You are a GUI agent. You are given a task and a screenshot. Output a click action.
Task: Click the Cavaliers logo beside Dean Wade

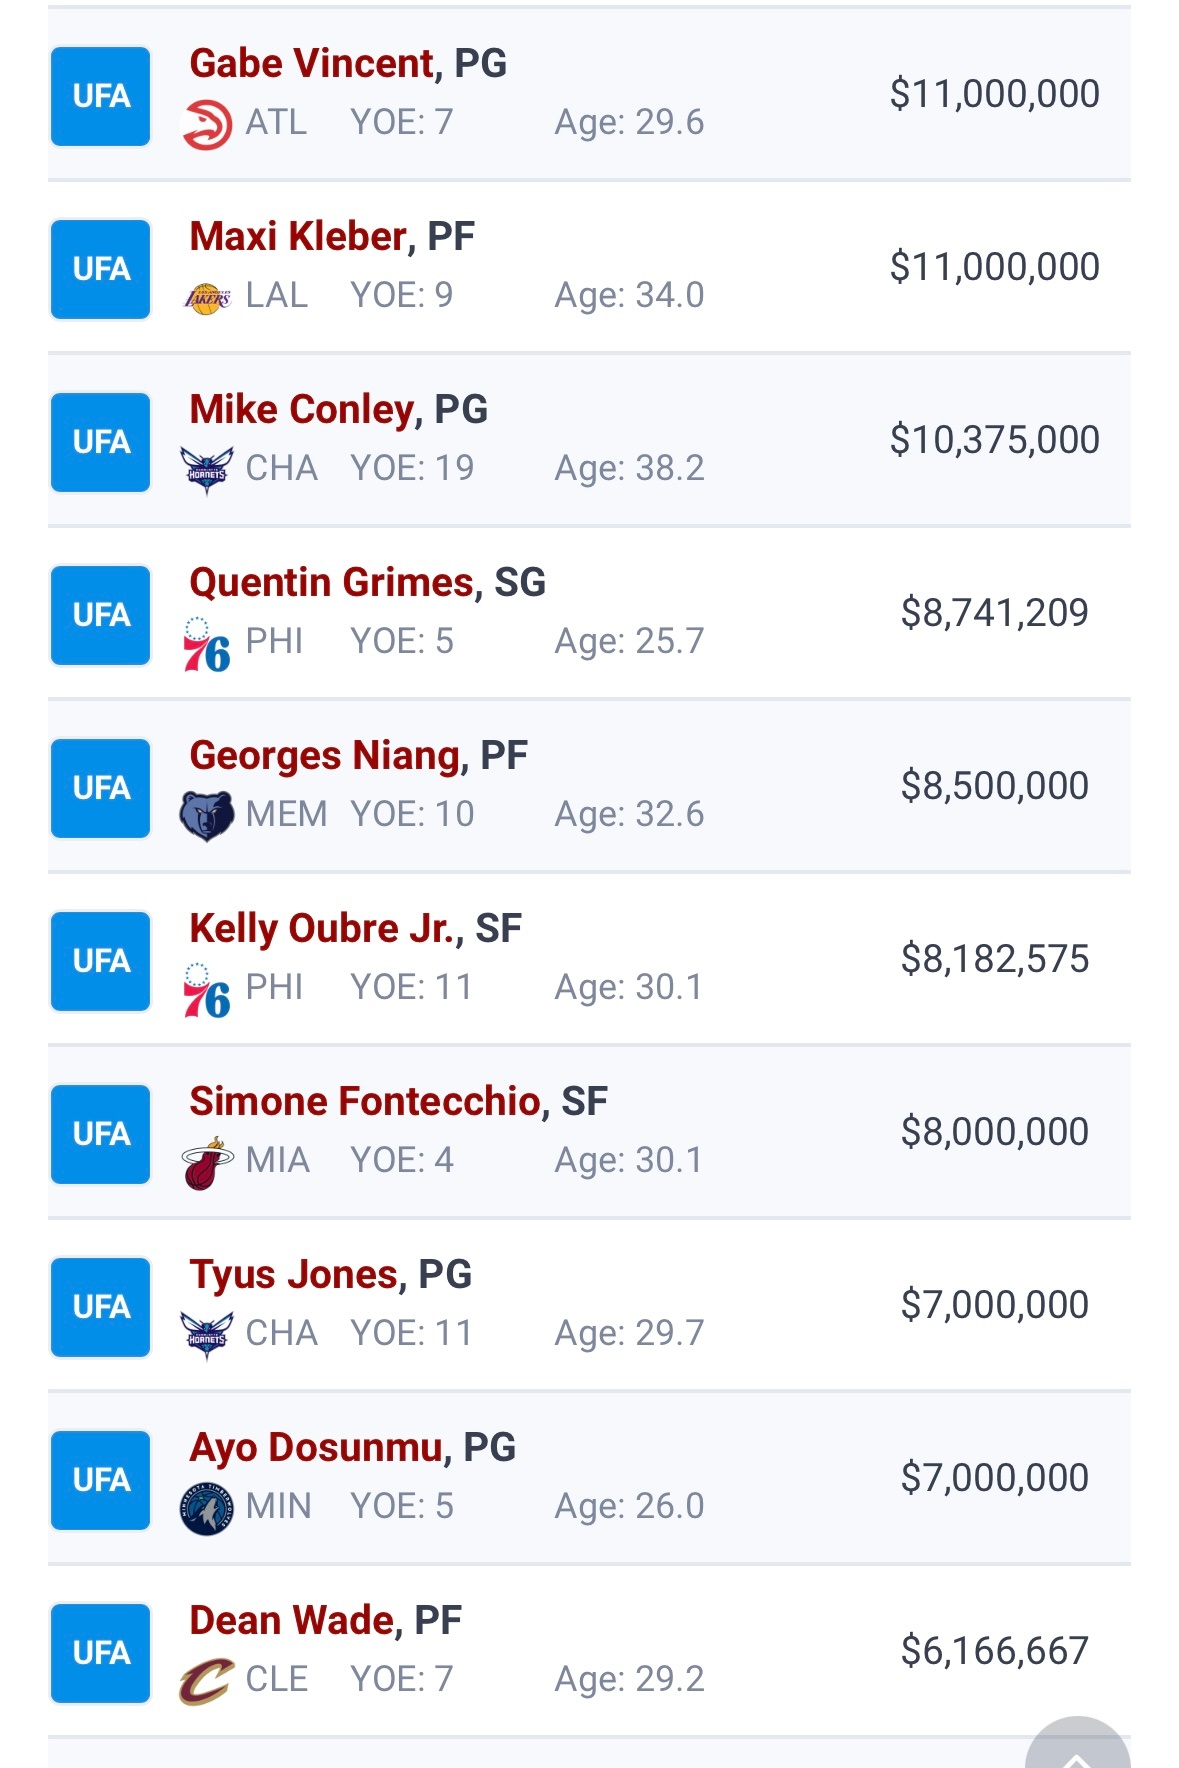point(207,1681)
